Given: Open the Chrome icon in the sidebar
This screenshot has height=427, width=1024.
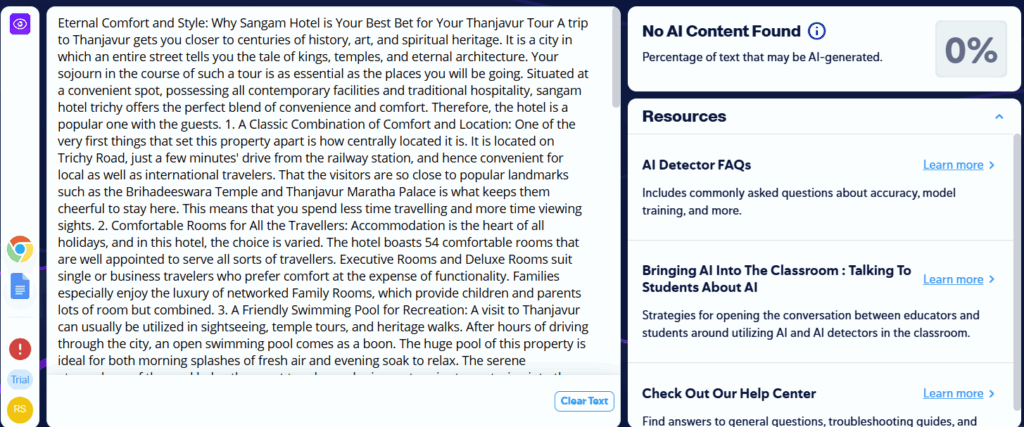Looking at the screenshot, I should click(x=20, y=249).
